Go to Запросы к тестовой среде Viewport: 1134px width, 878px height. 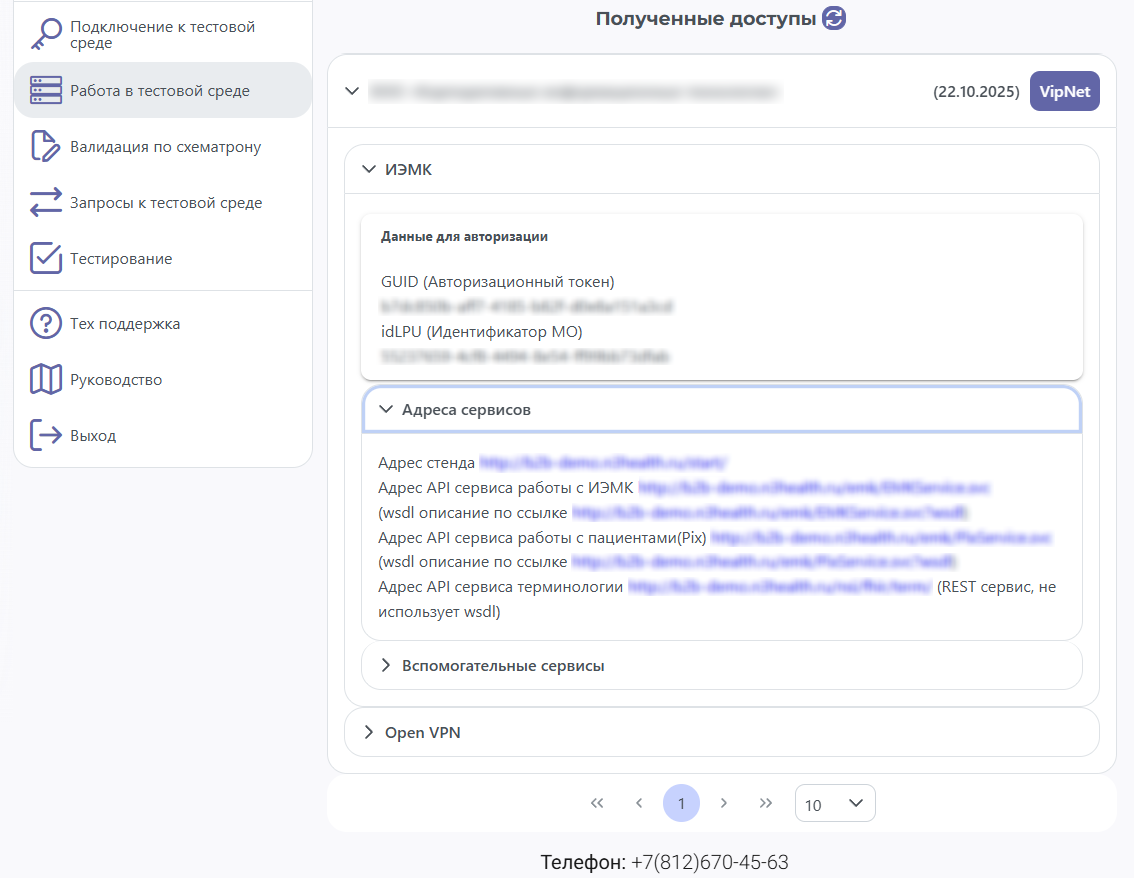[x=163, y=203]
